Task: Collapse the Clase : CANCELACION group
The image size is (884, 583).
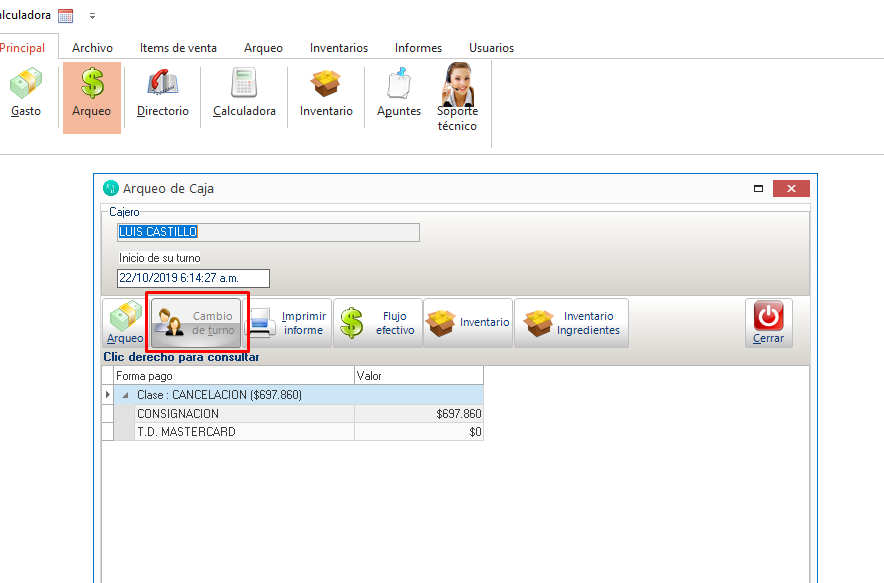Action: [x=126, y=395]
